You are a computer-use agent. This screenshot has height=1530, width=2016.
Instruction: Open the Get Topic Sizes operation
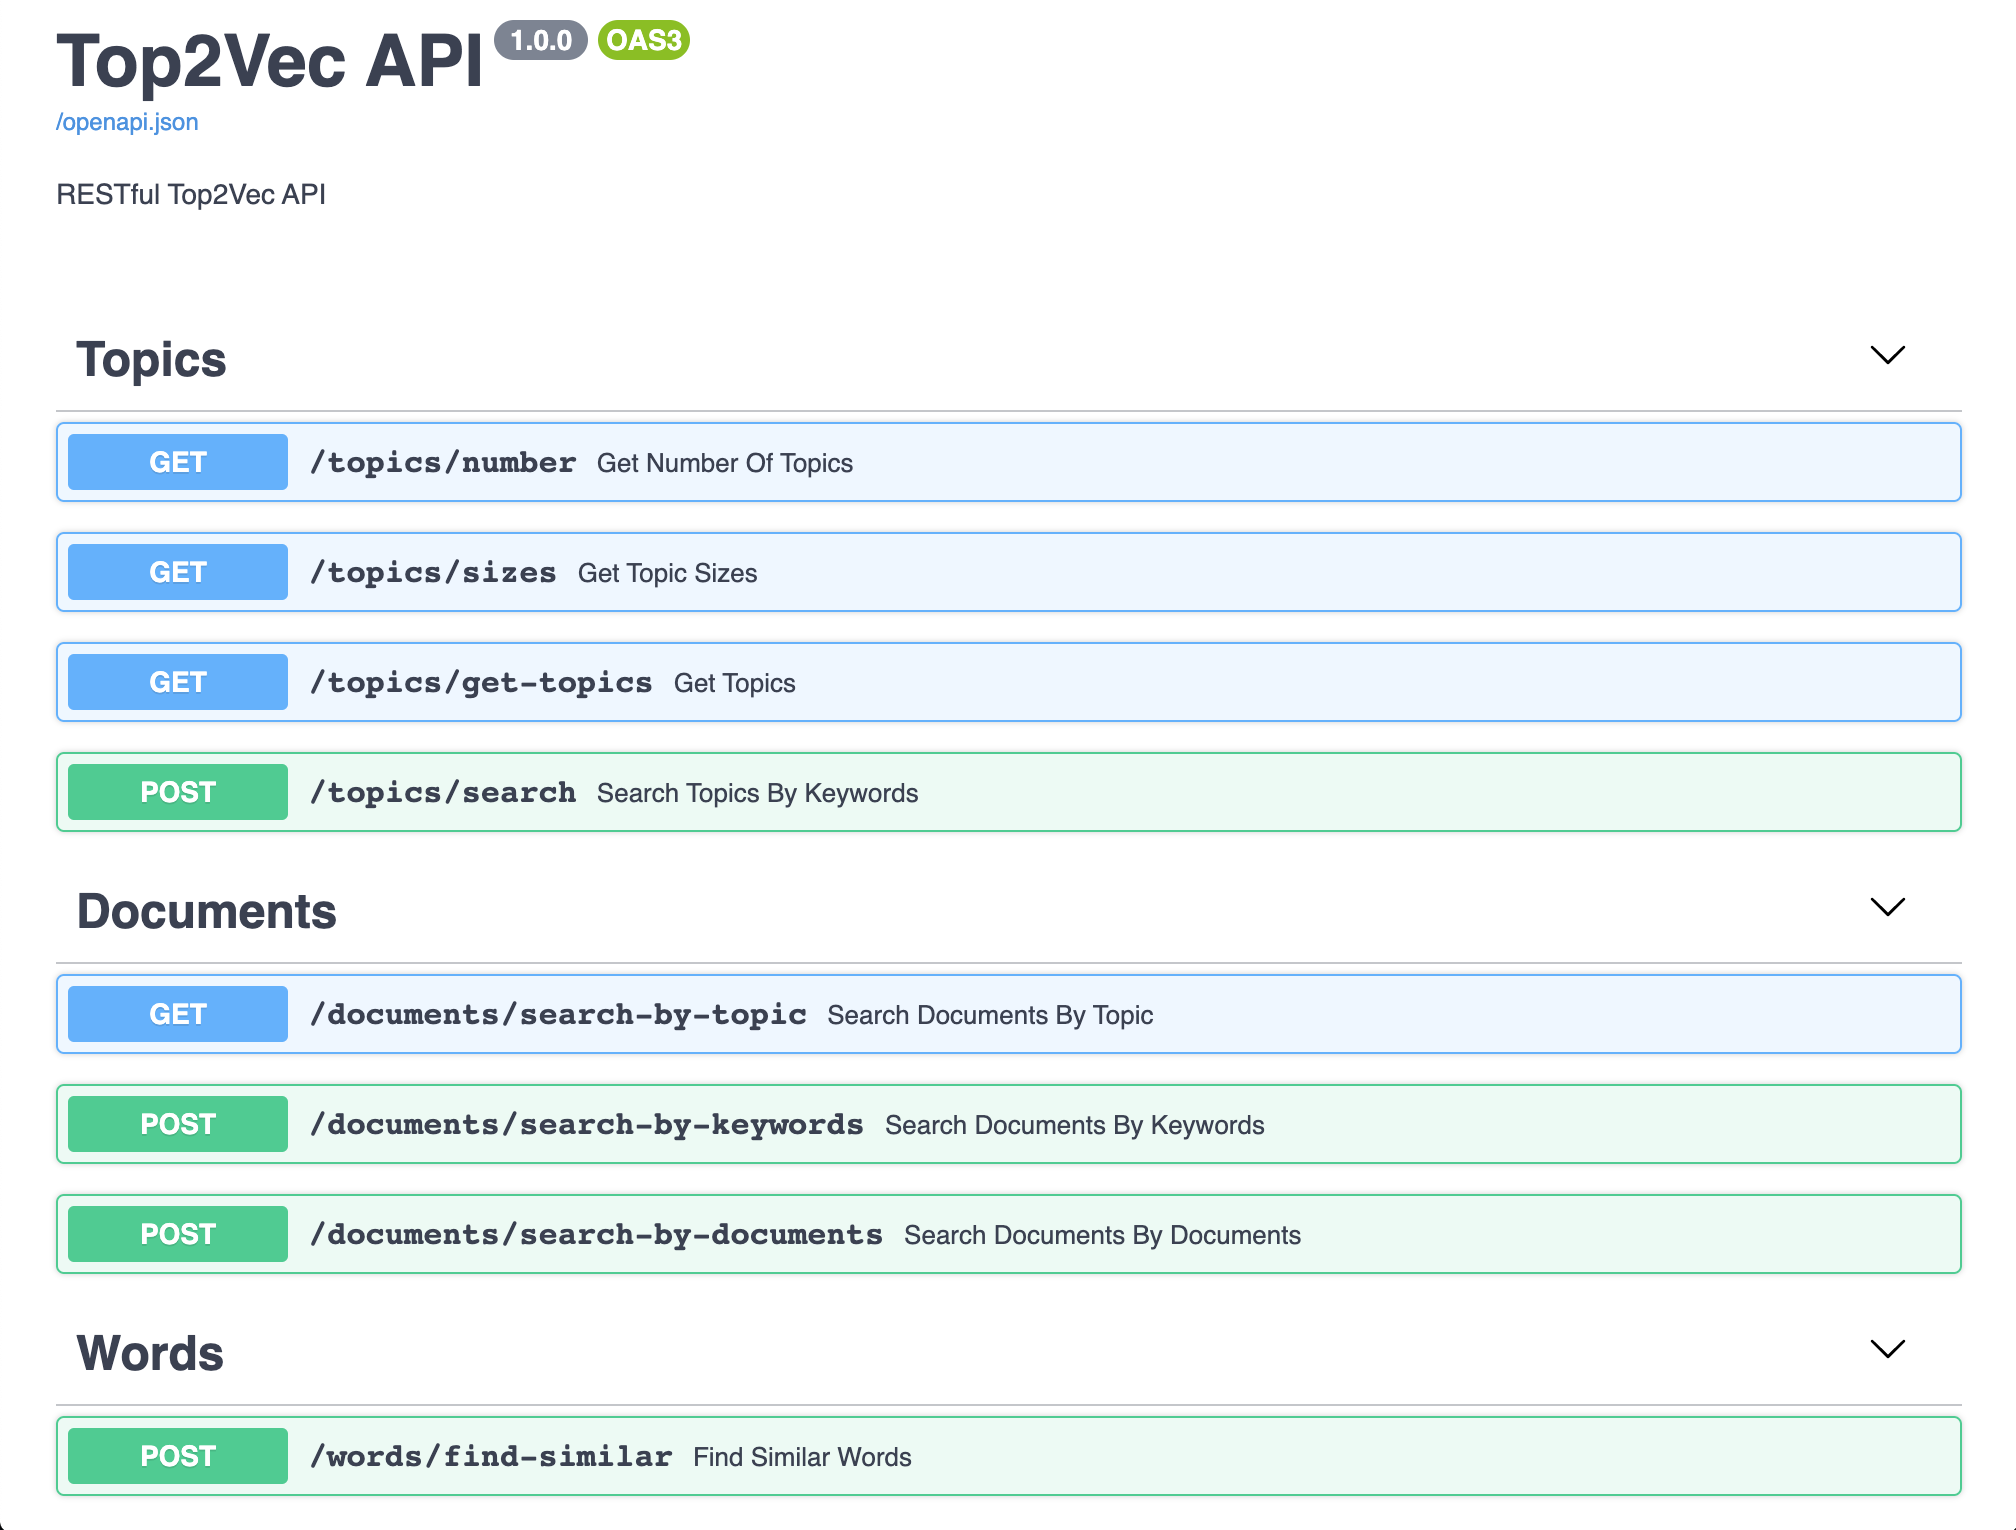pos(667,573)
